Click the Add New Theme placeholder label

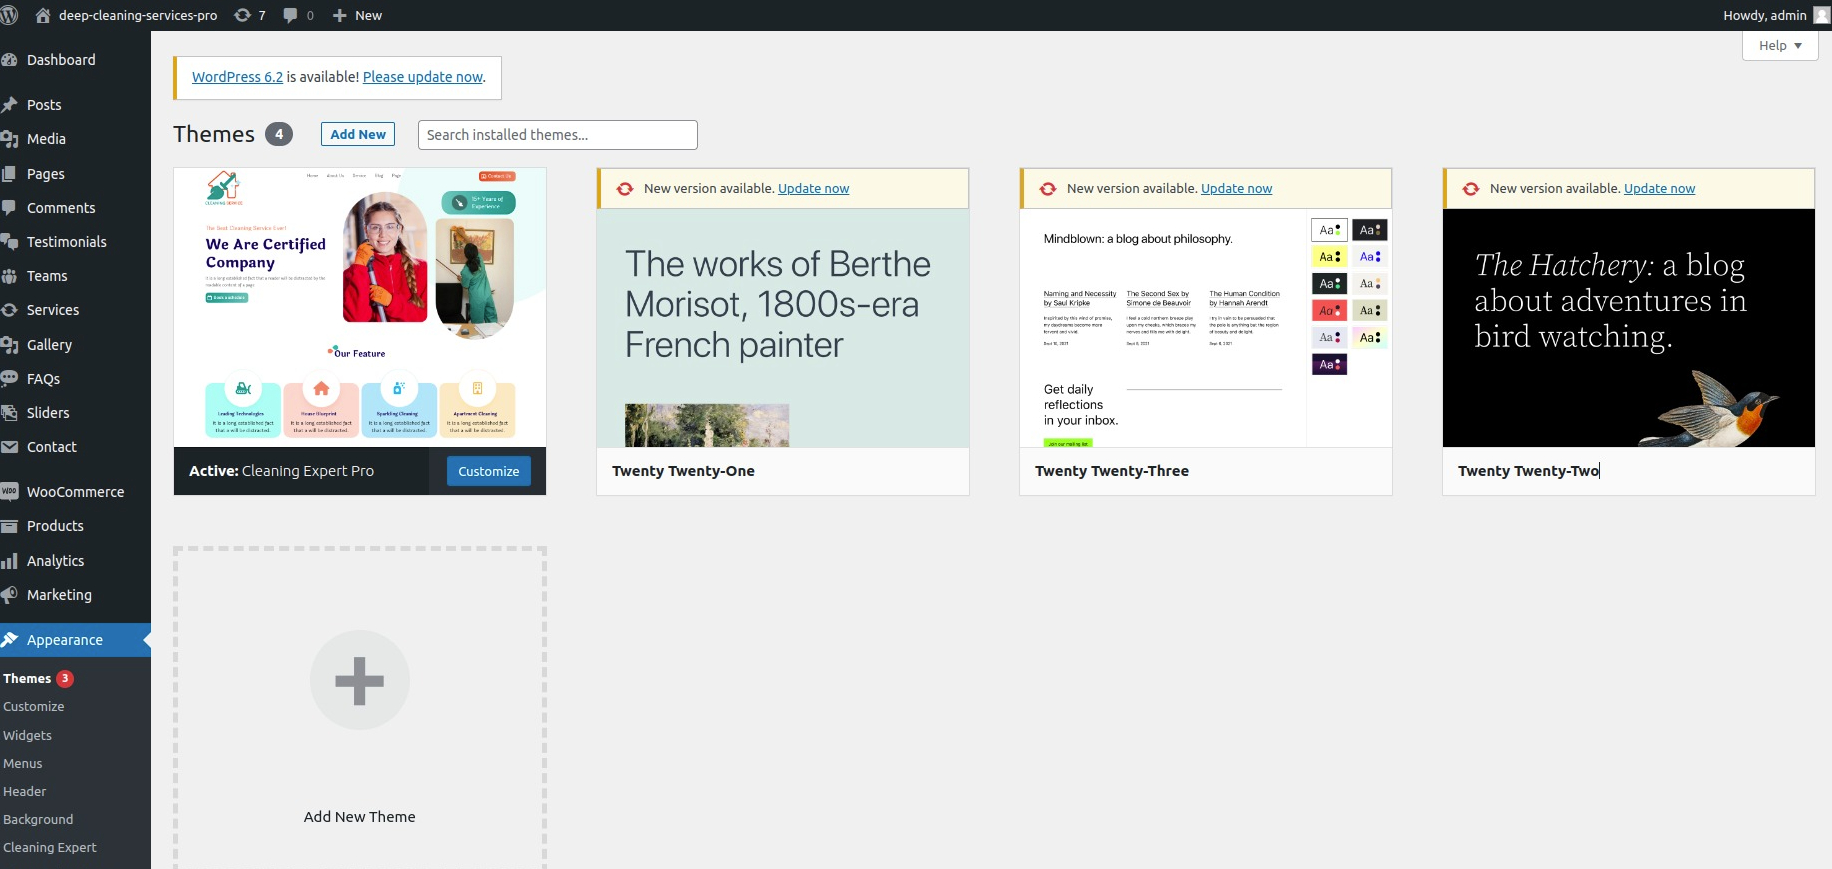tap(360, 817)
